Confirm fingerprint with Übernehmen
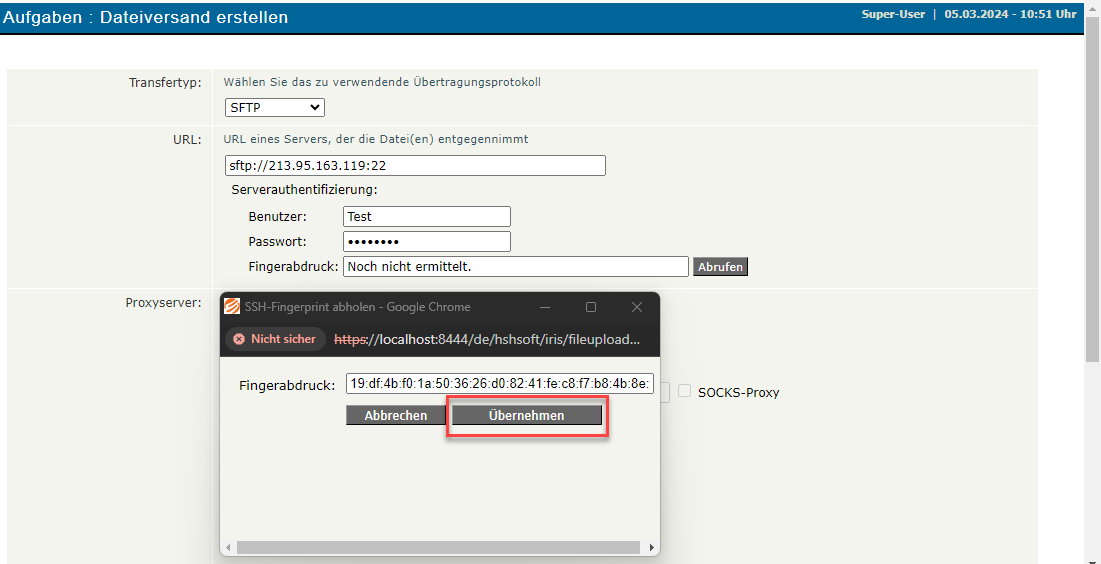Image resolution: width=1101 pixels, height=564 pixels. coord(527,415)
